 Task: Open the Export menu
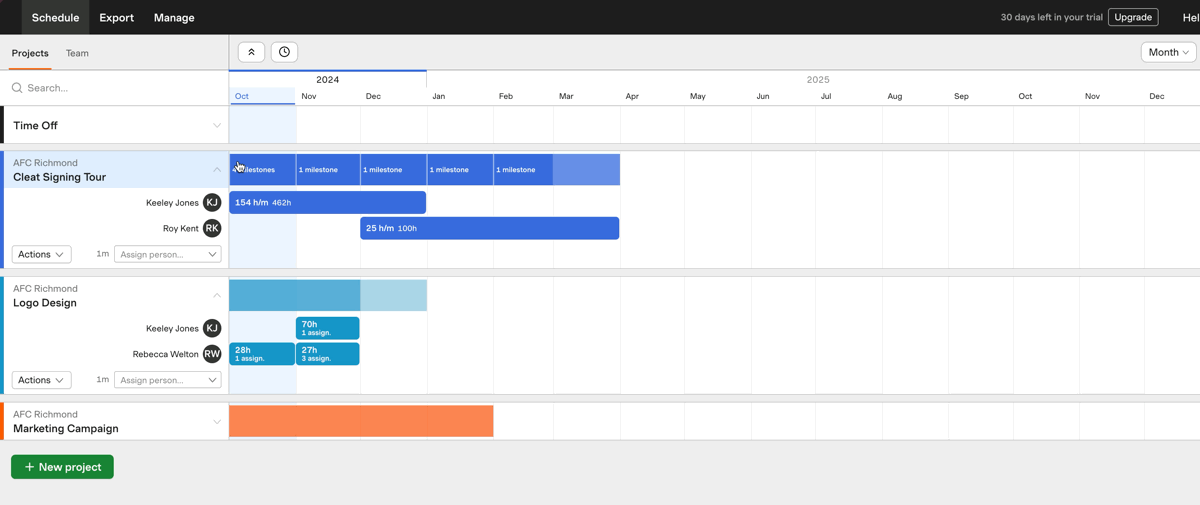[x=116, y=17]
